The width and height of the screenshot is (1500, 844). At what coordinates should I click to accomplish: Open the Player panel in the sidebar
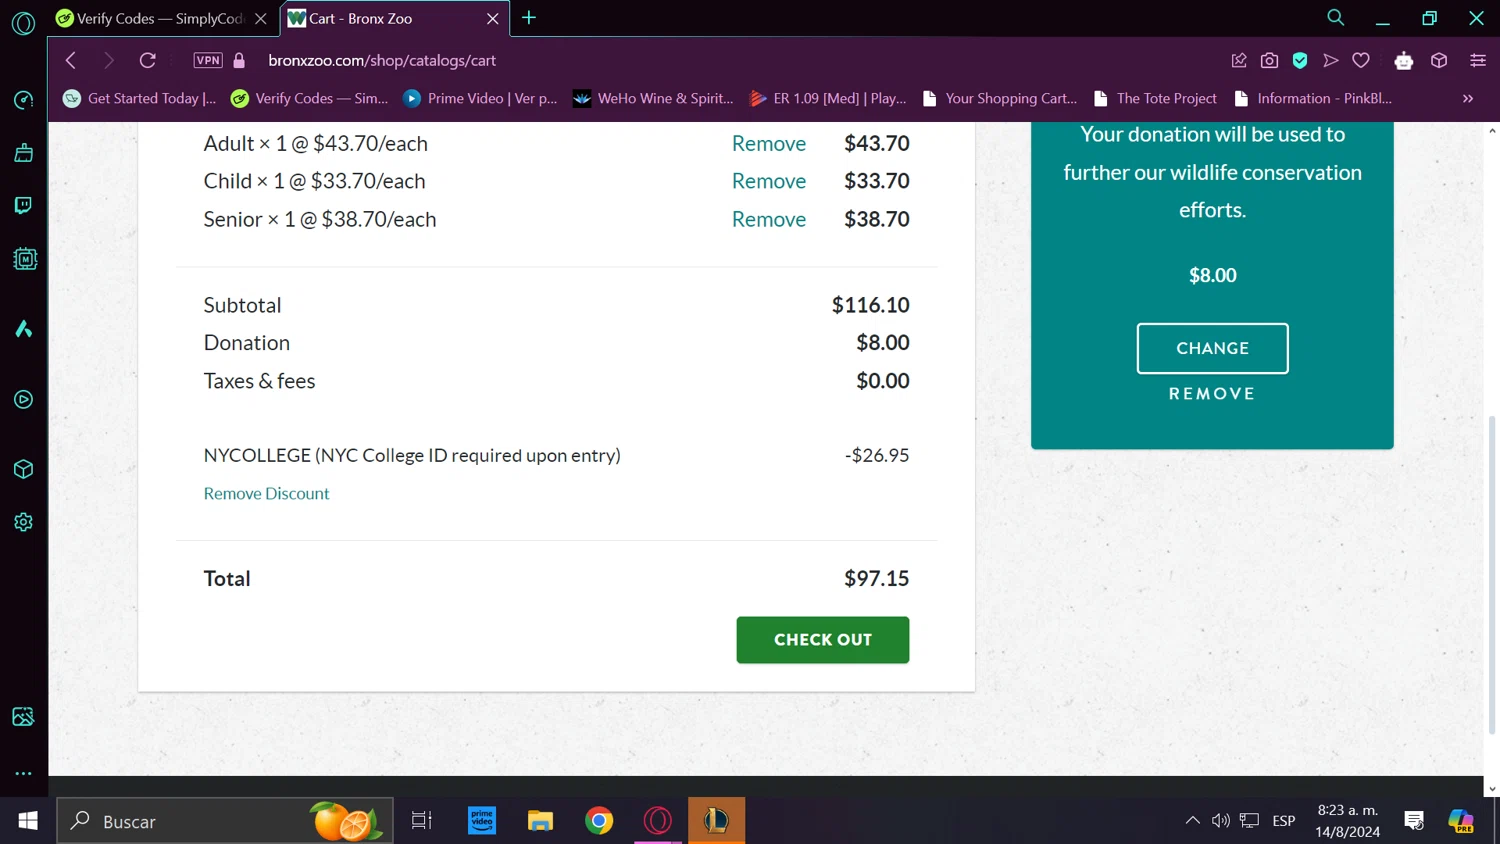coord(23,400)
